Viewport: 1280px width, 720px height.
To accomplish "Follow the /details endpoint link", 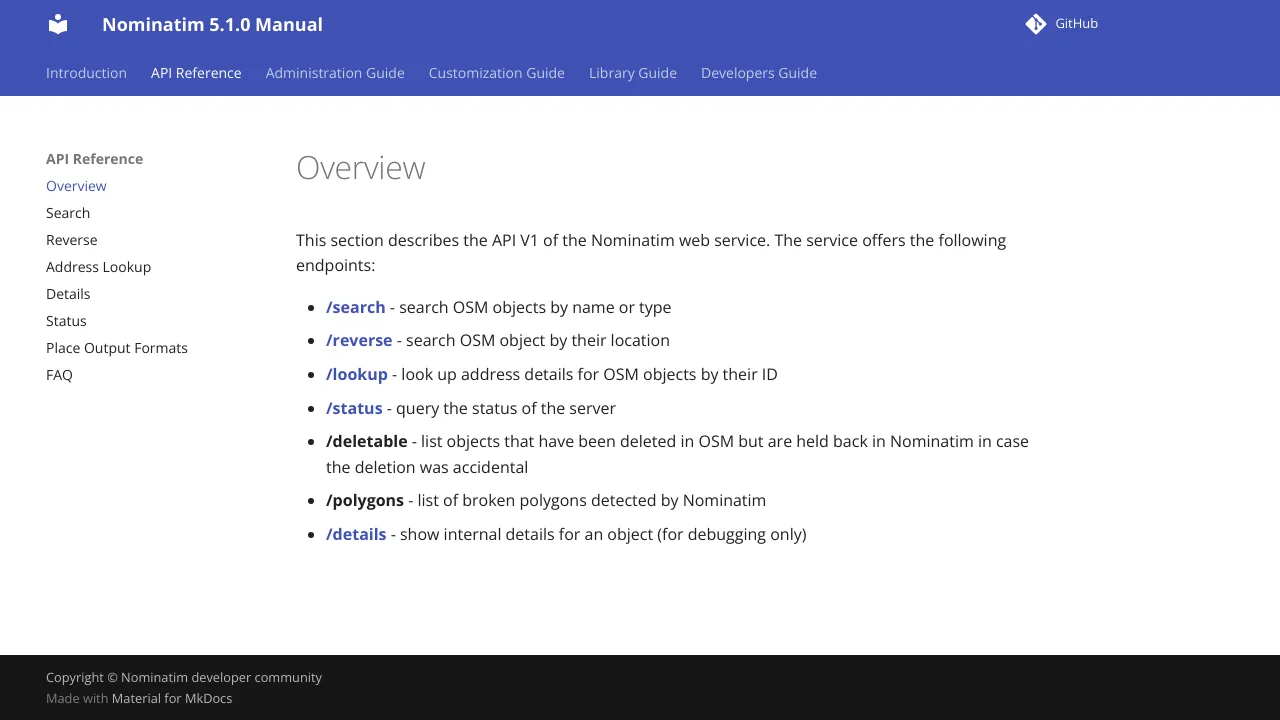I will pos(356,534).
